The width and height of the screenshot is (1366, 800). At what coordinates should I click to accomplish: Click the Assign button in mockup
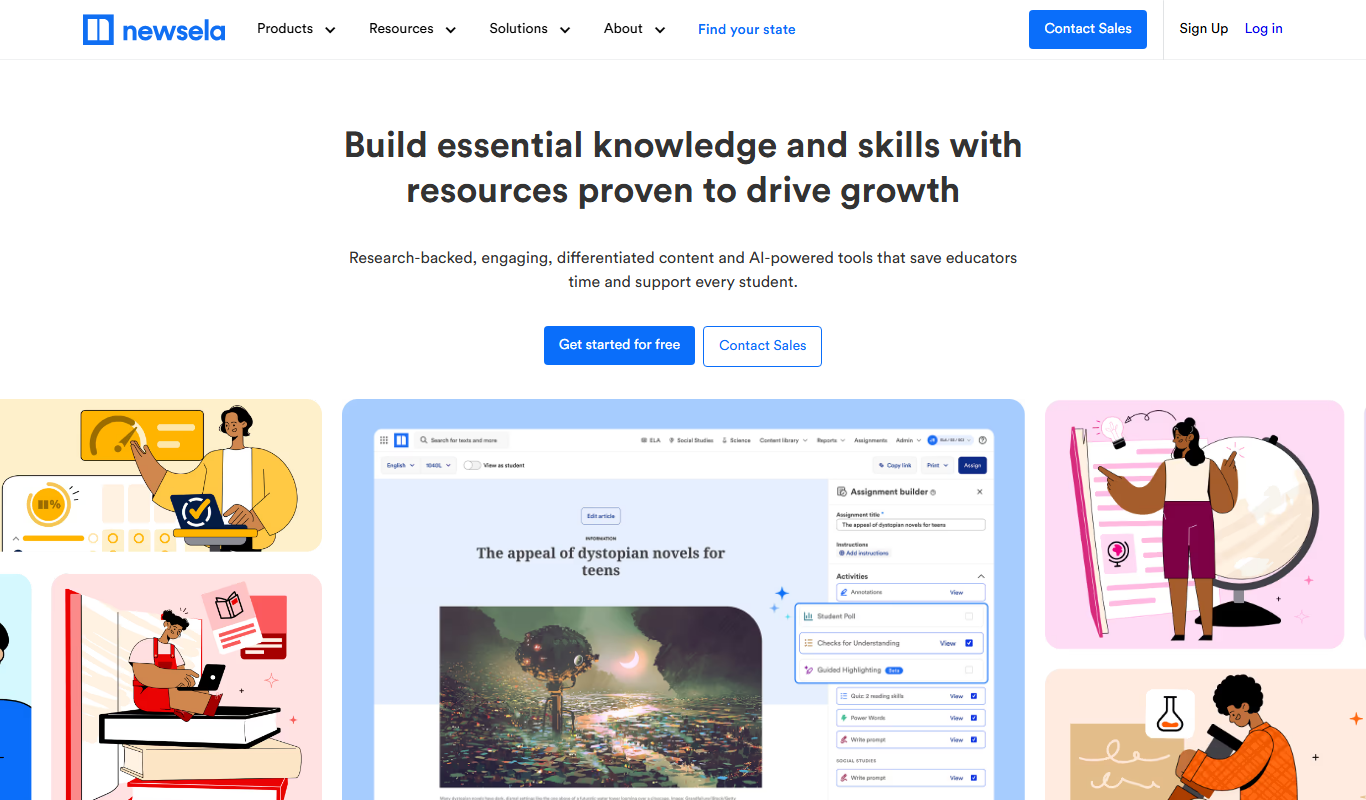coord(972,465)
